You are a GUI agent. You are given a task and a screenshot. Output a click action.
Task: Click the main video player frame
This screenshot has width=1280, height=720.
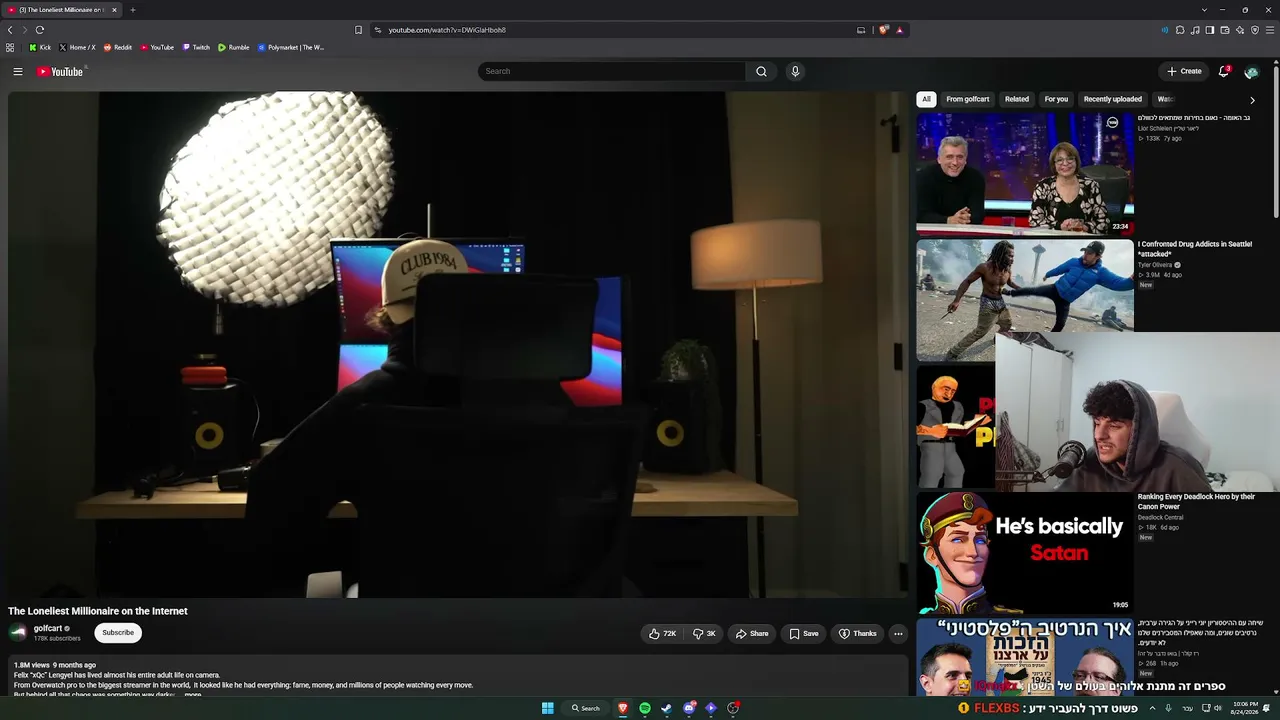click(458, 345)
